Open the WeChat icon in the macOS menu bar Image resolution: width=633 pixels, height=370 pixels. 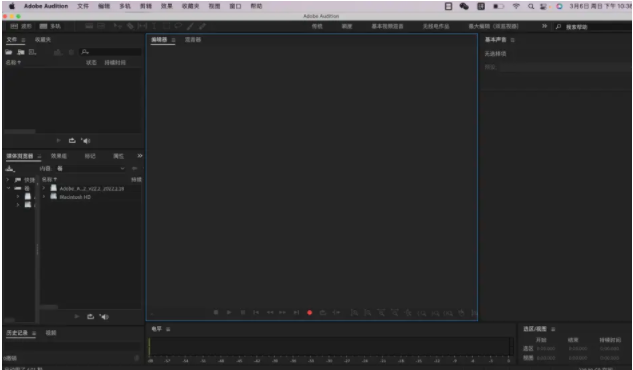coord(464,6)
